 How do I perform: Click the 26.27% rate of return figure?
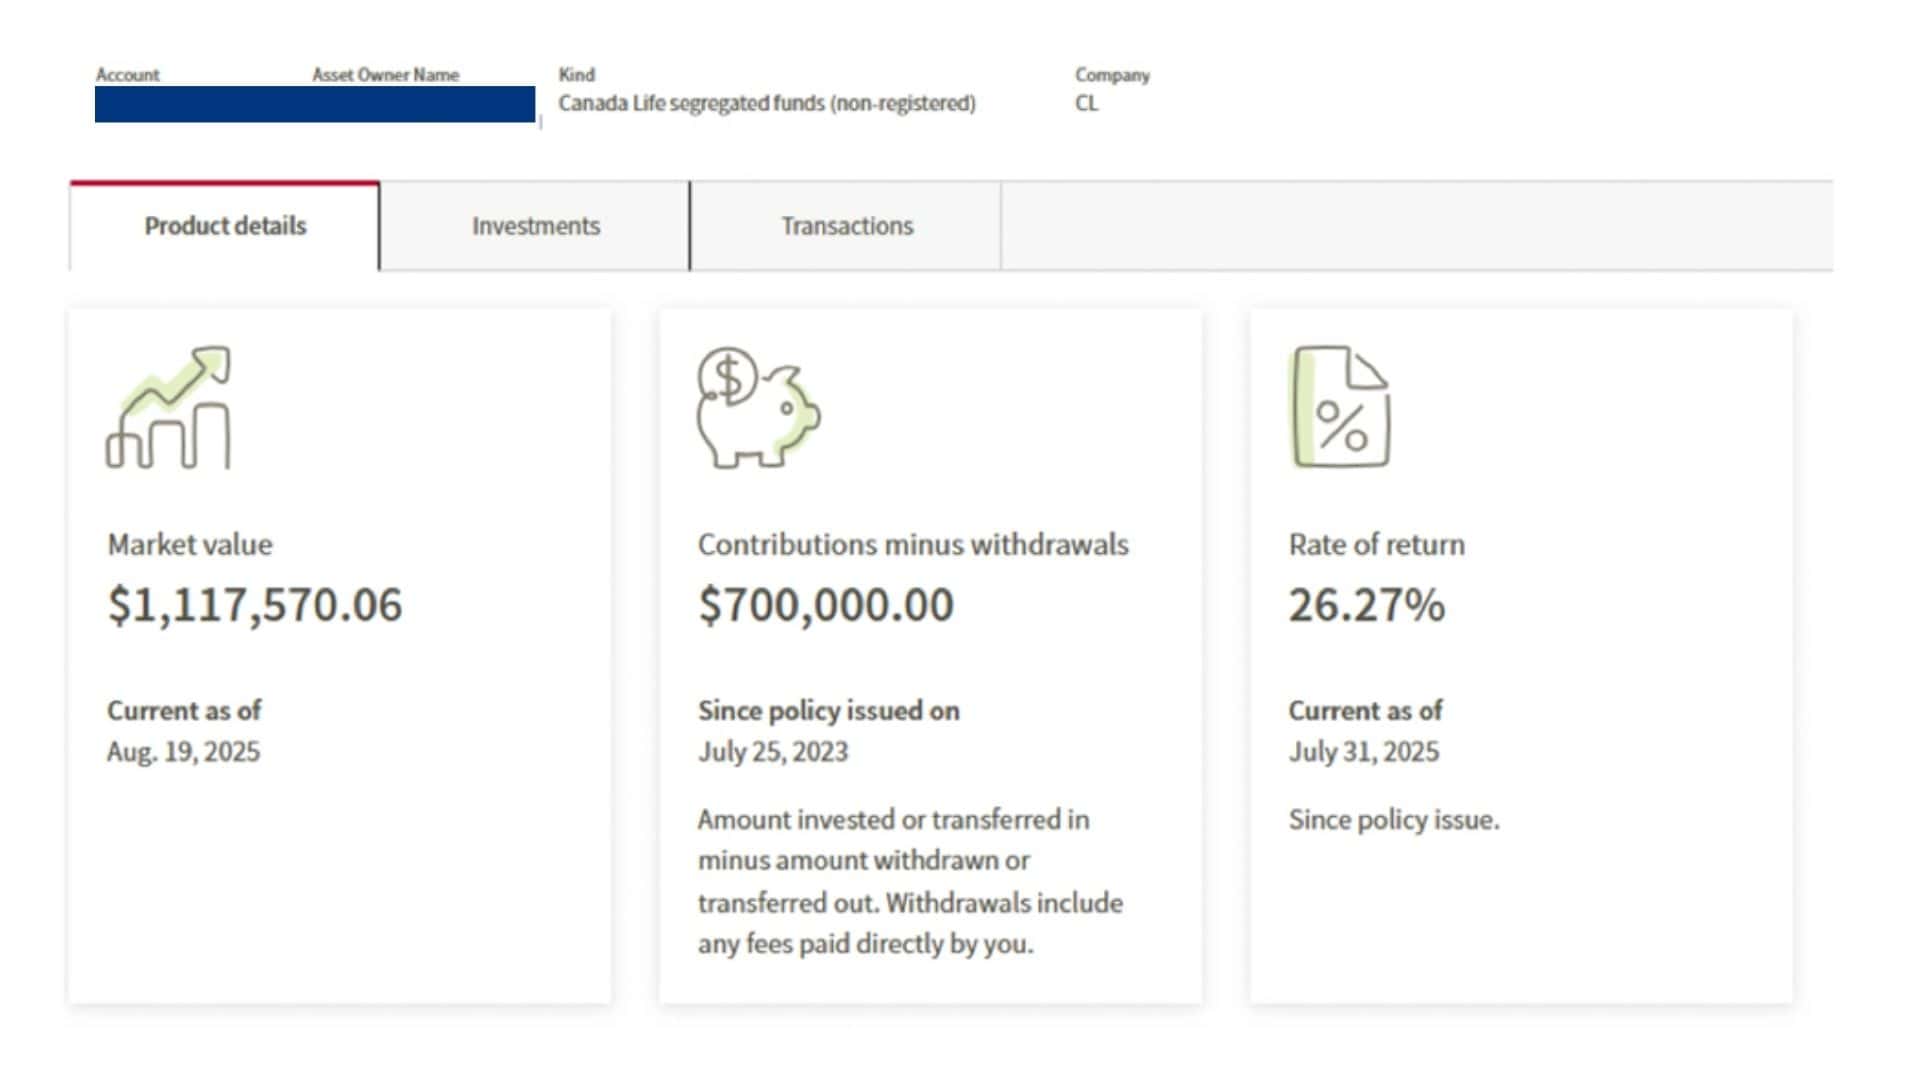(1366, 605)
